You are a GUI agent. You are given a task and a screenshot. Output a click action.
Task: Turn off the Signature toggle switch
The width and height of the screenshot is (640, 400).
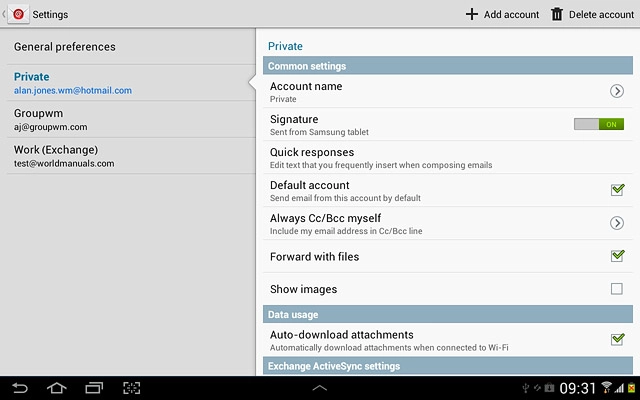[598, 124]
